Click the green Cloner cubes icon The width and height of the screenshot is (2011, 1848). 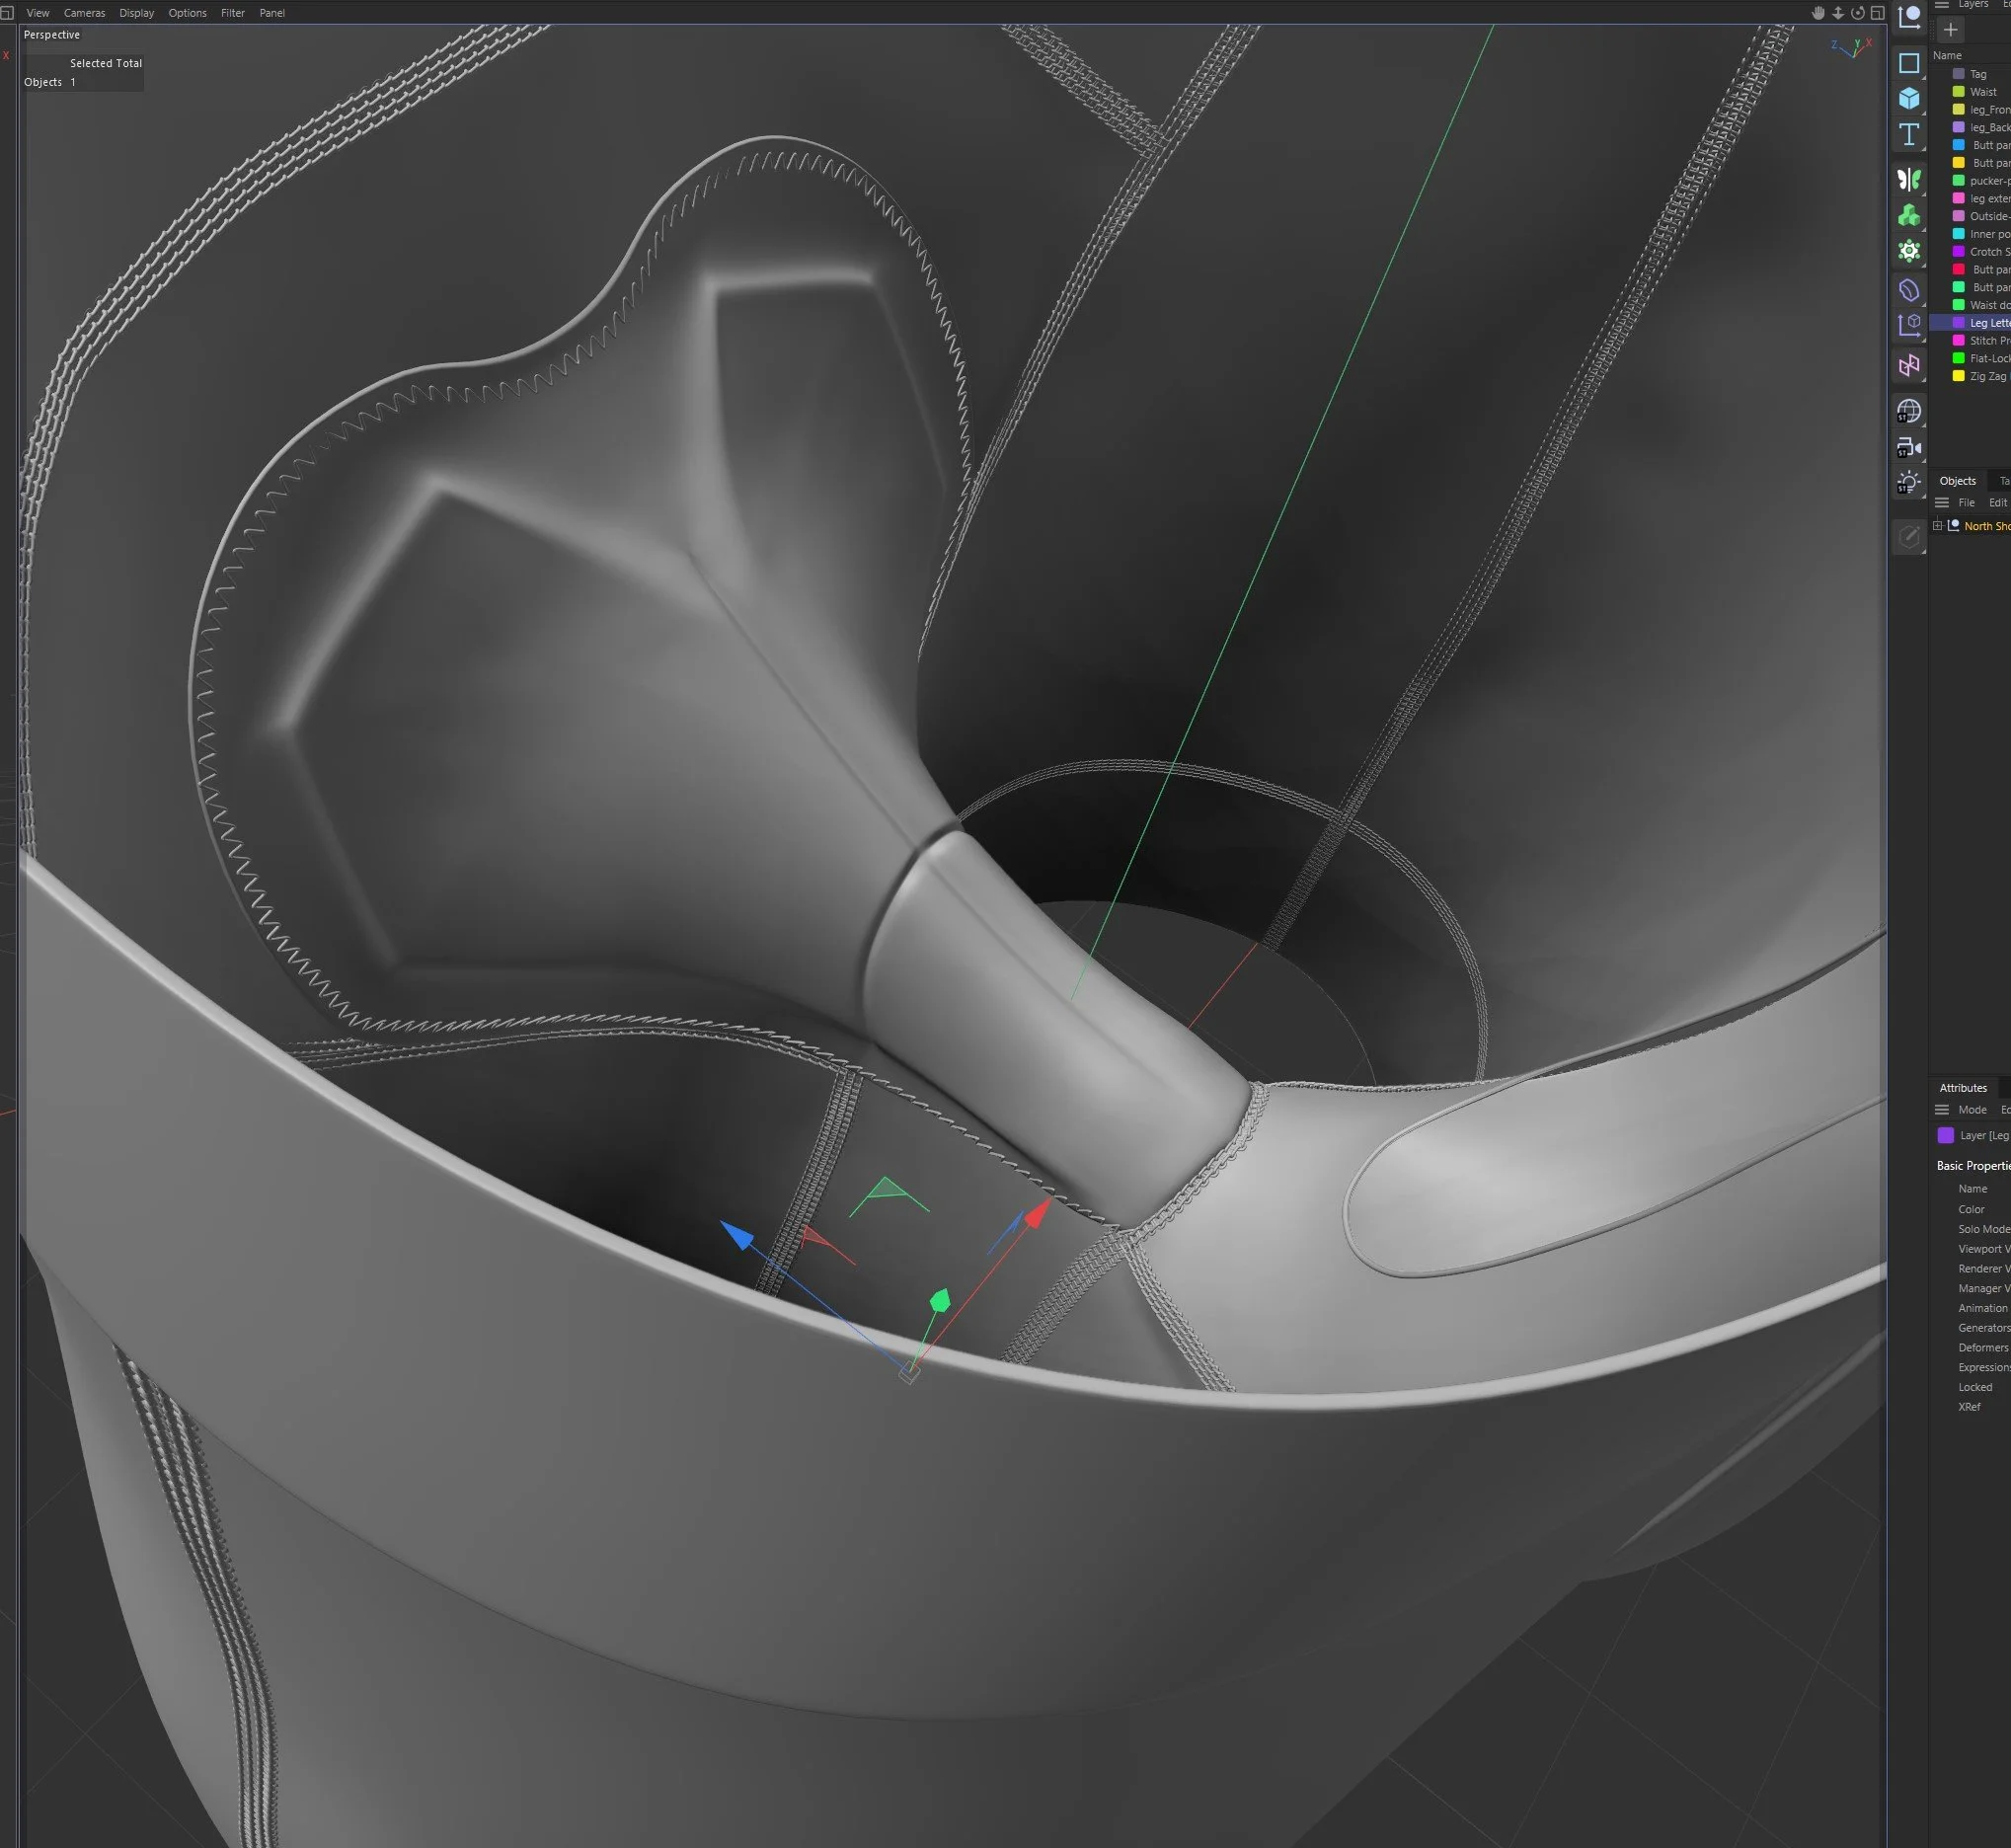tap(1909, 215)
